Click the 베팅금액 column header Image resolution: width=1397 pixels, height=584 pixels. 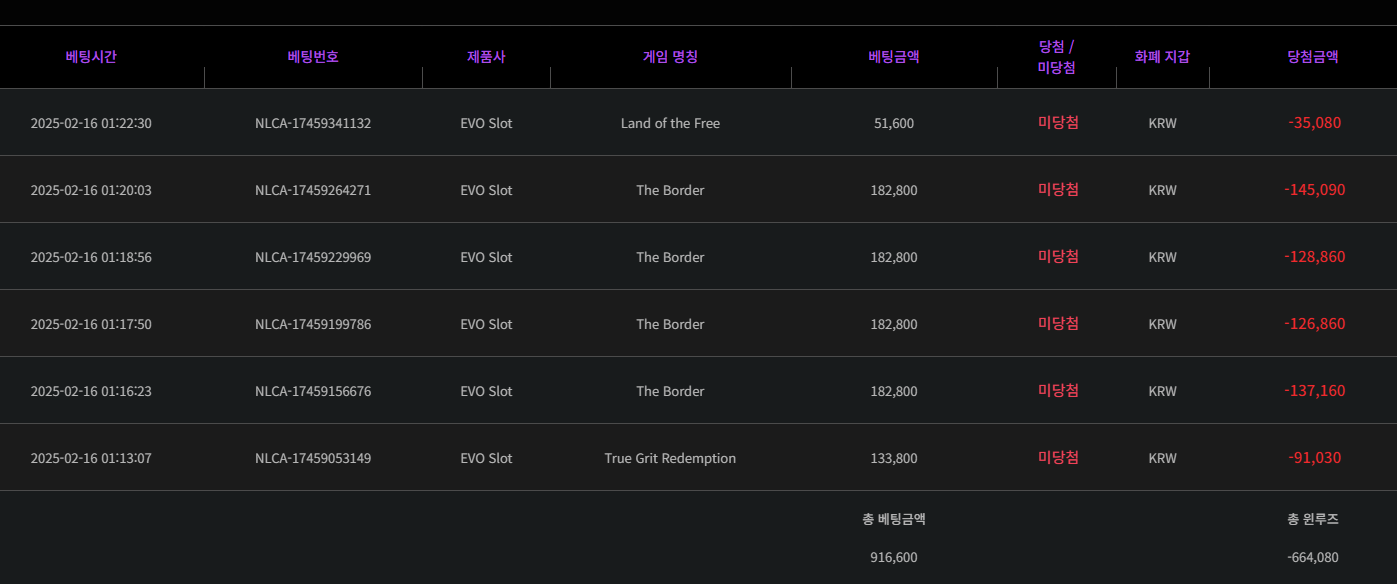[x=894, y=57]
